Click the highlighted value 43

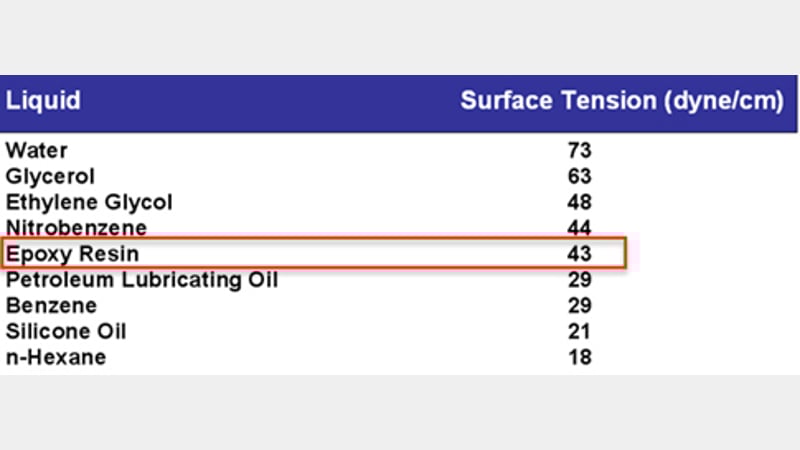579,254
